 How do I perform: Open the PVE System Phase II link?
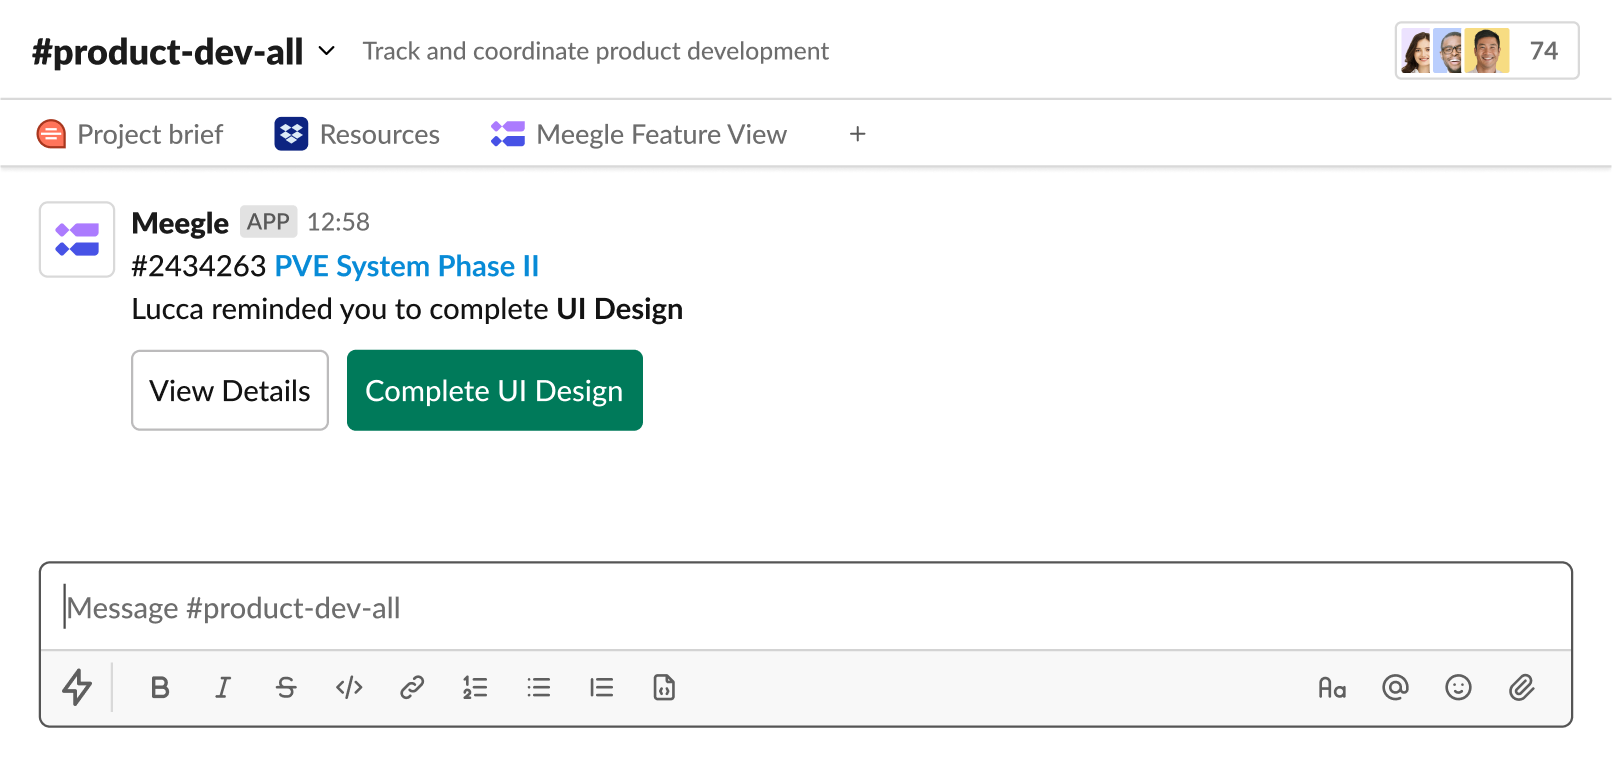[407, 266]
